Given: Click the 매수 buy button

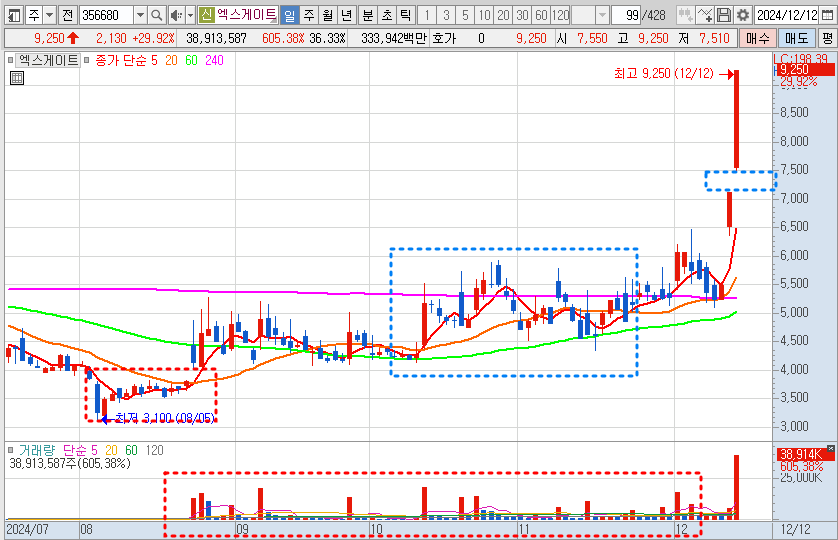Looking at the screenshot, I should (757, 38).
